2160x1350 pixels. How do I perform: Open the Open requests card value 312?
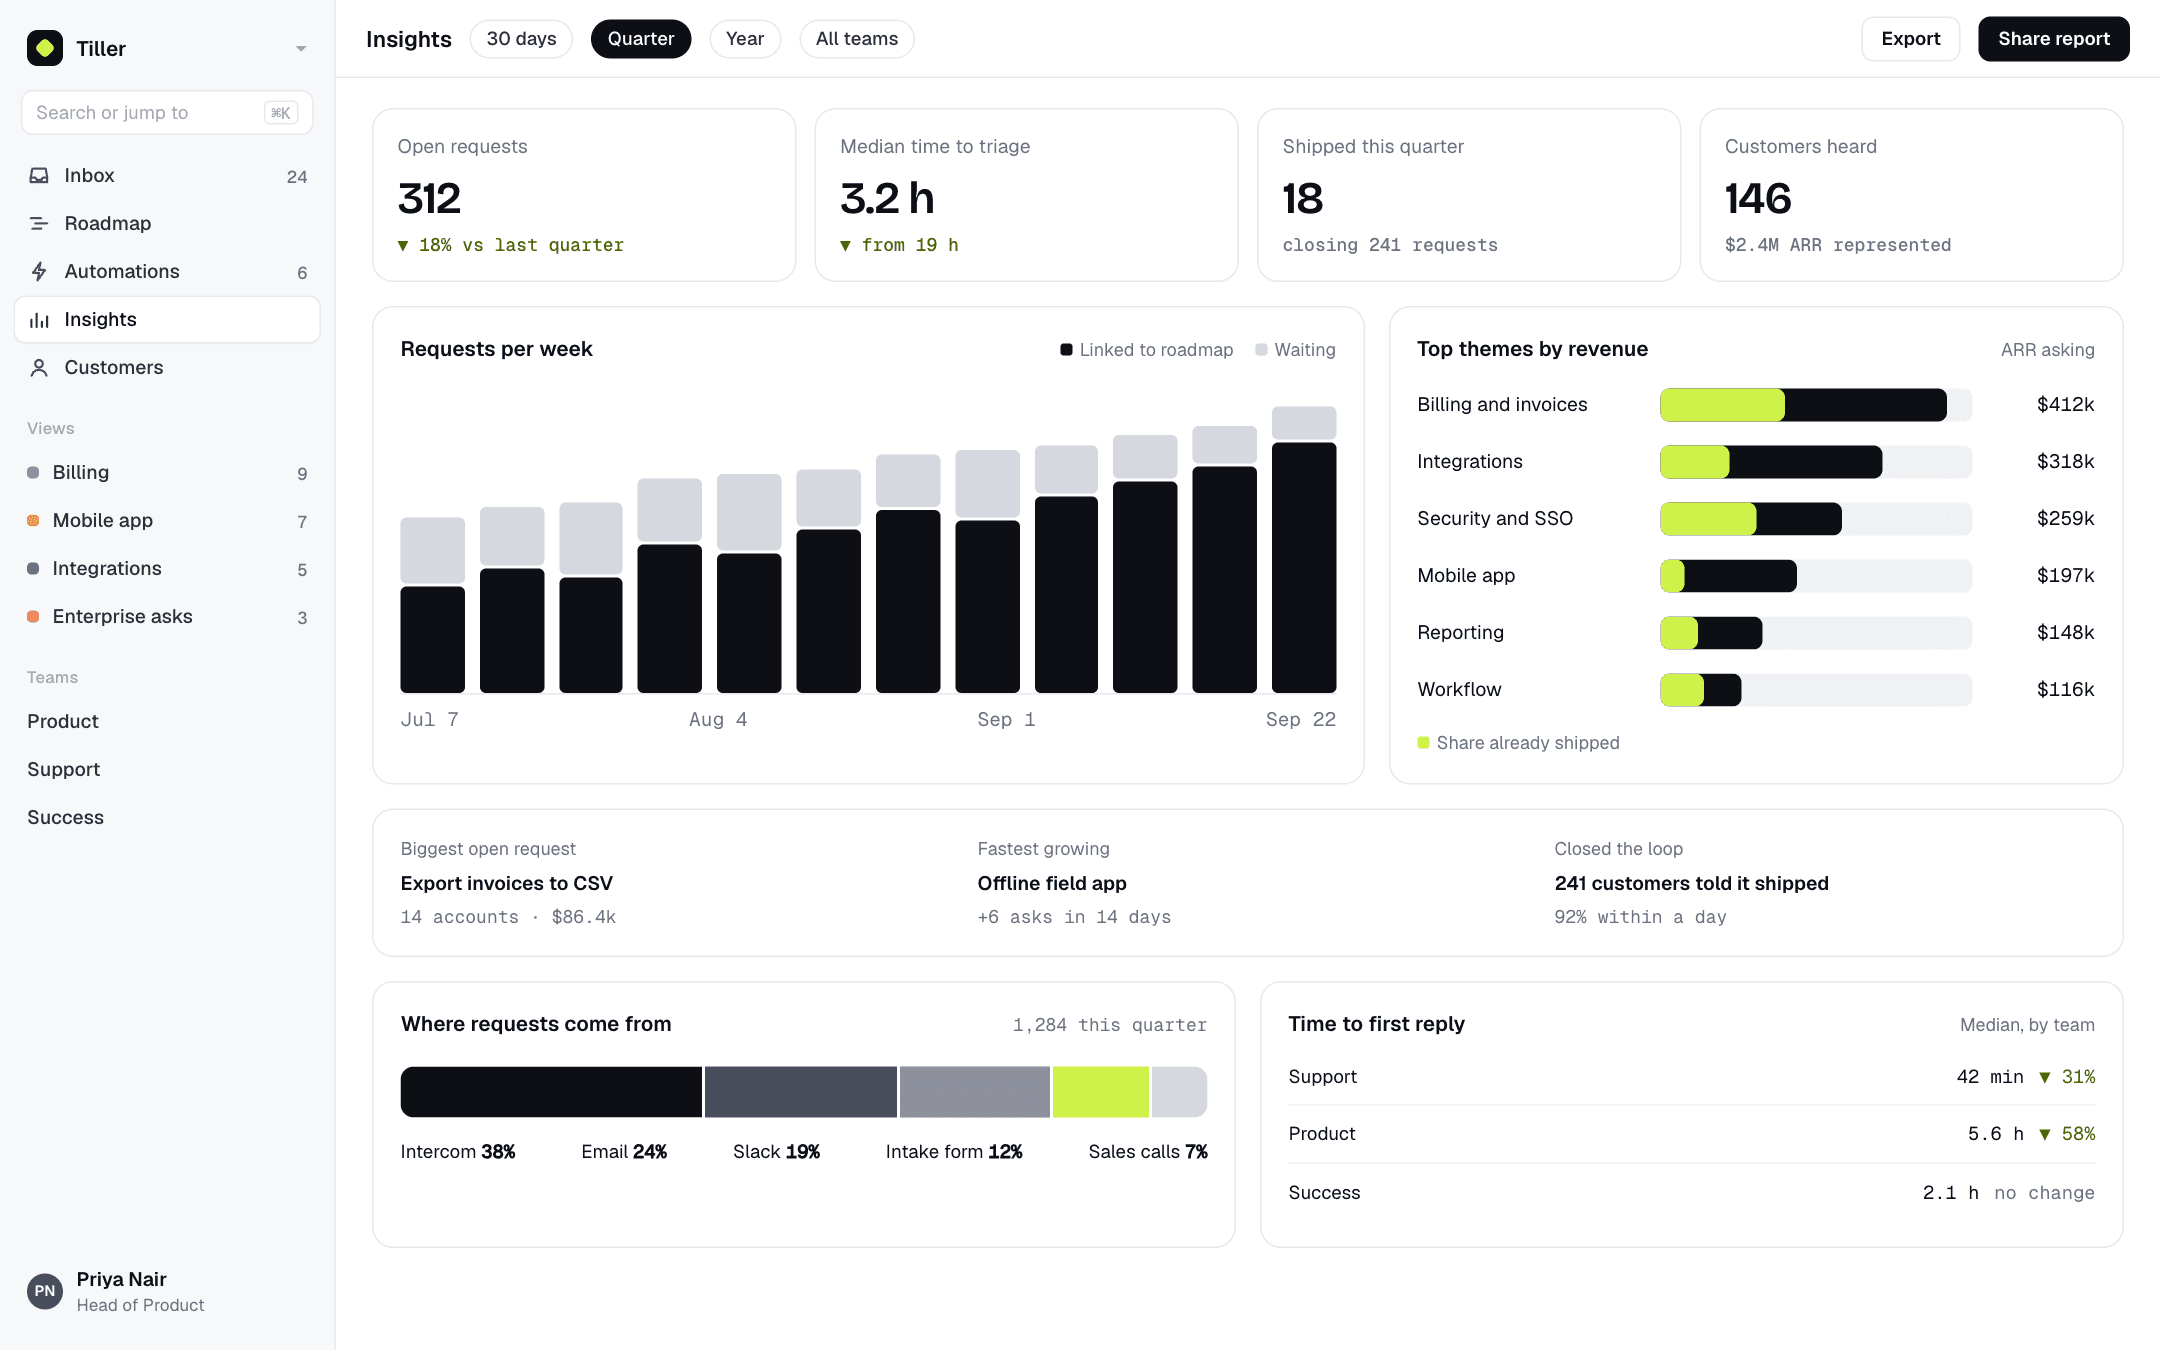430,198
